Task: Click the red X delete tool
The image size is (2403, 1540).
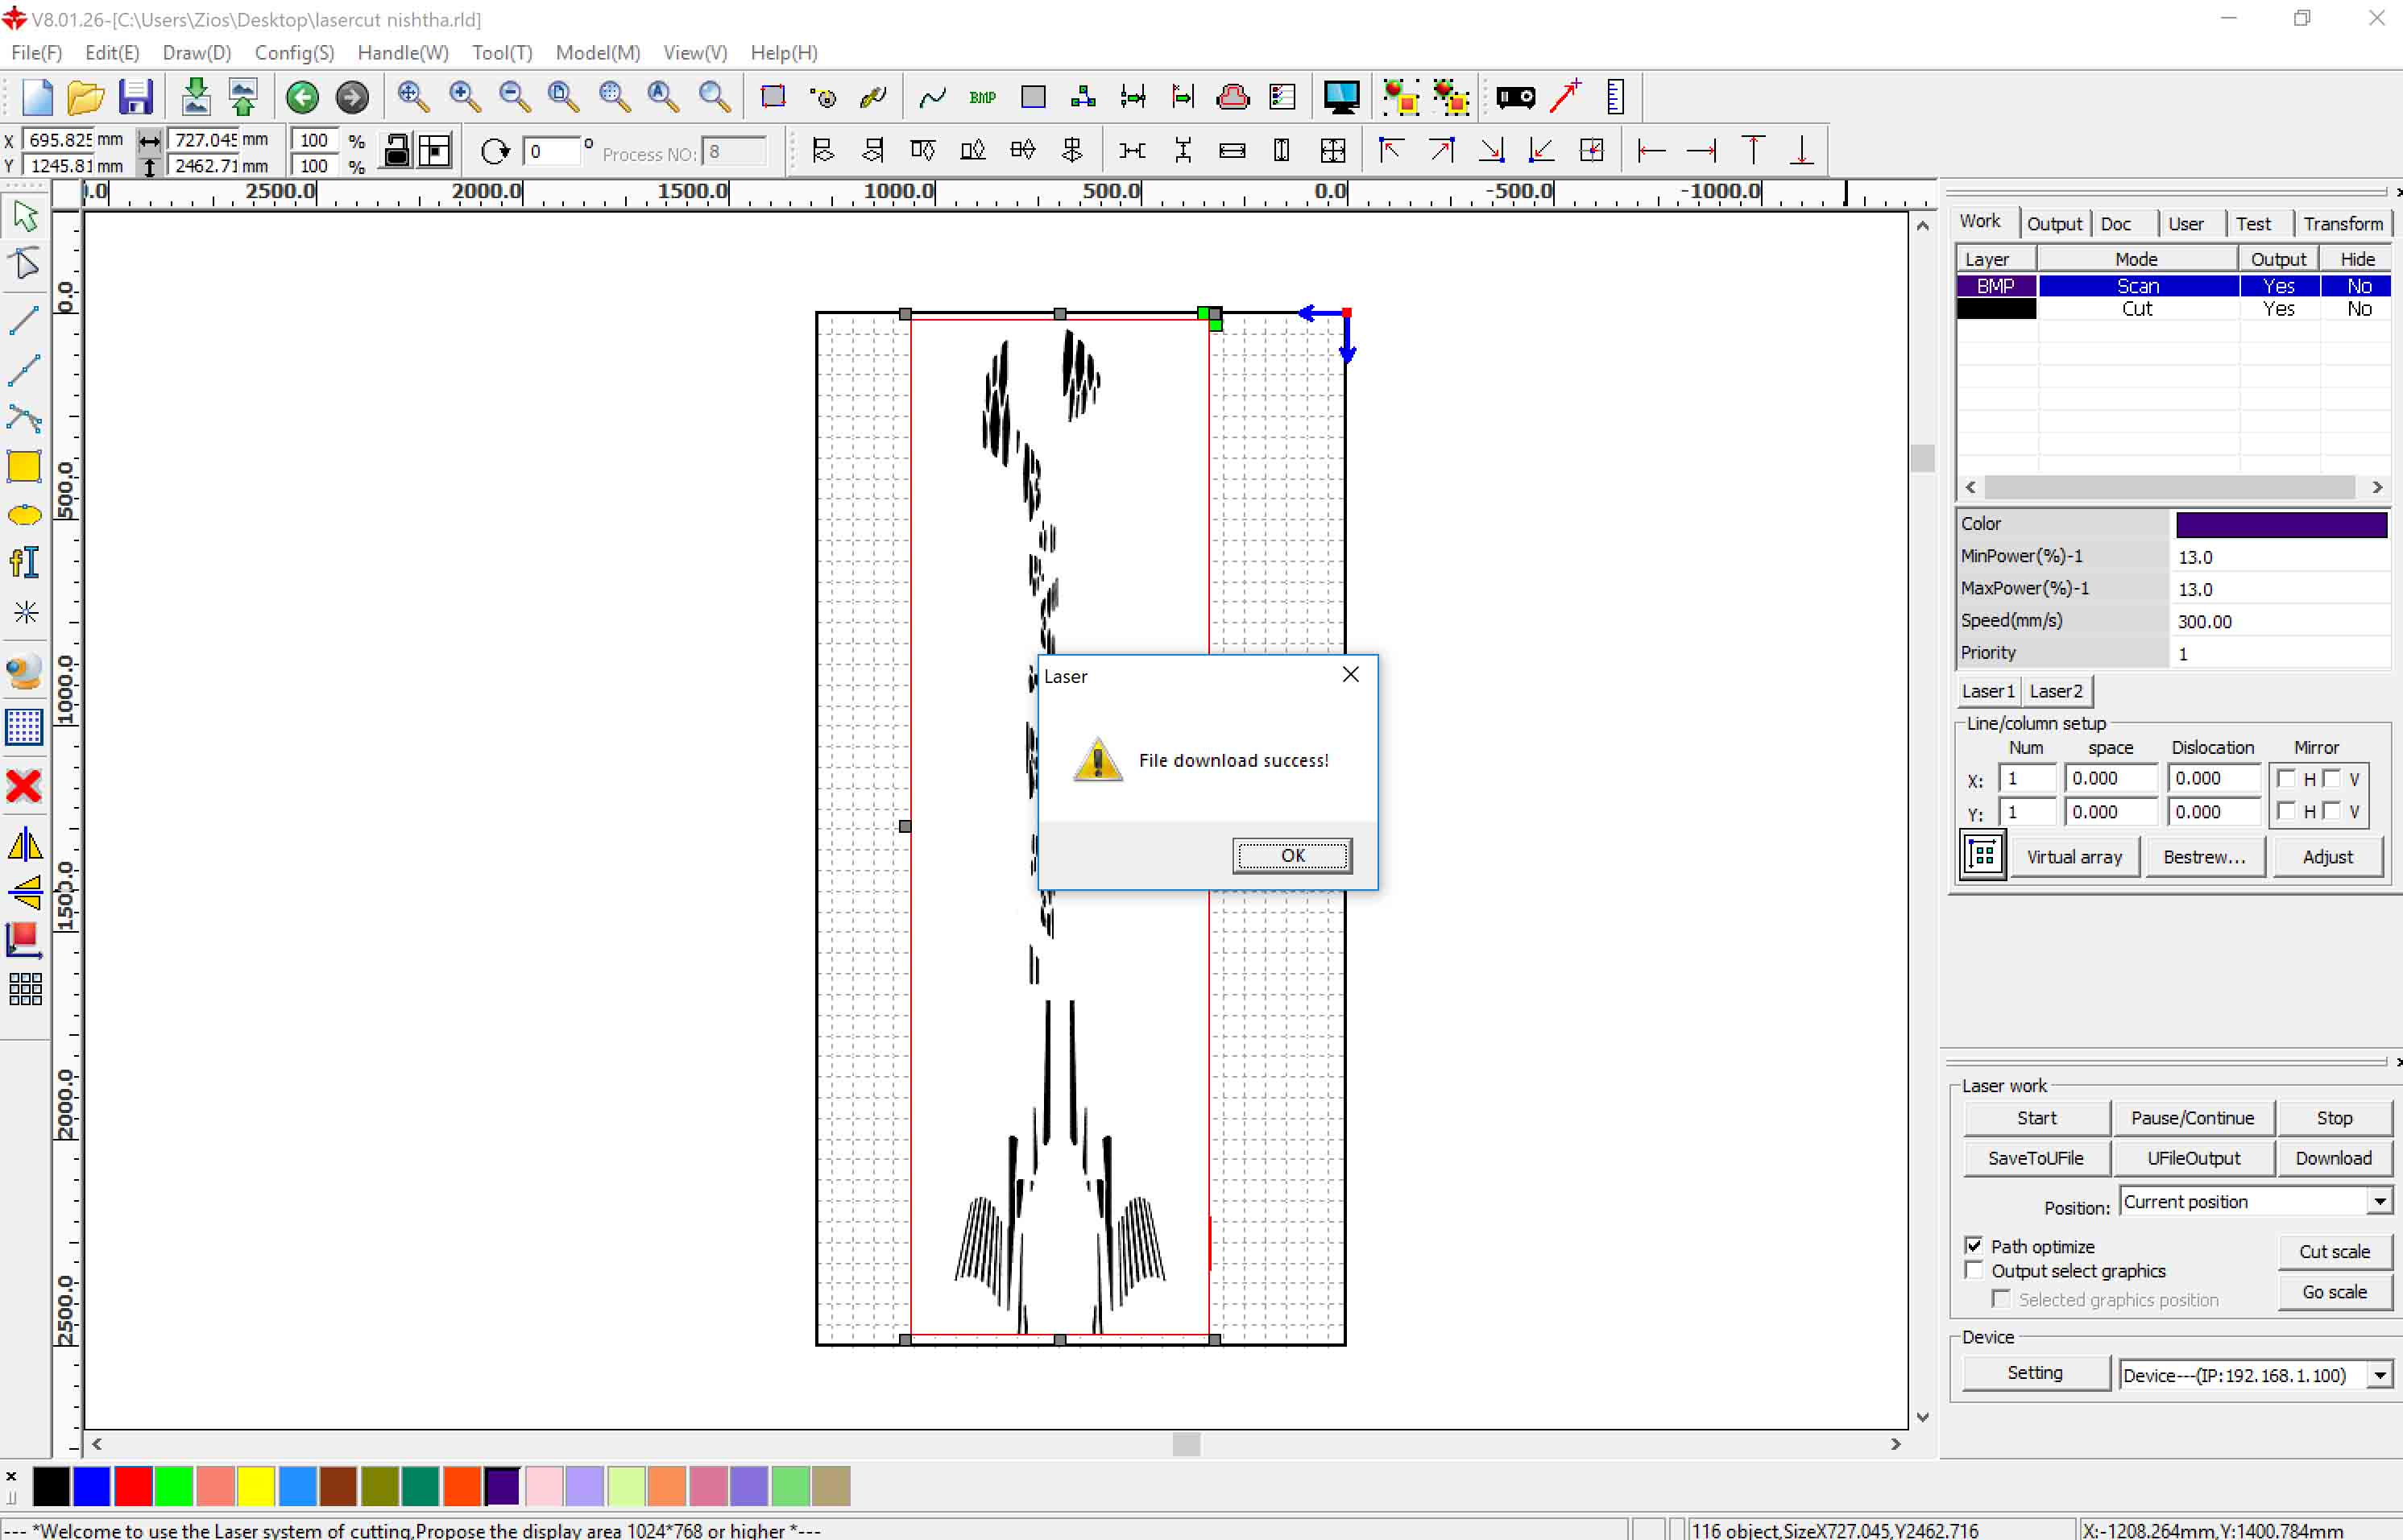Action: point(24,787)
